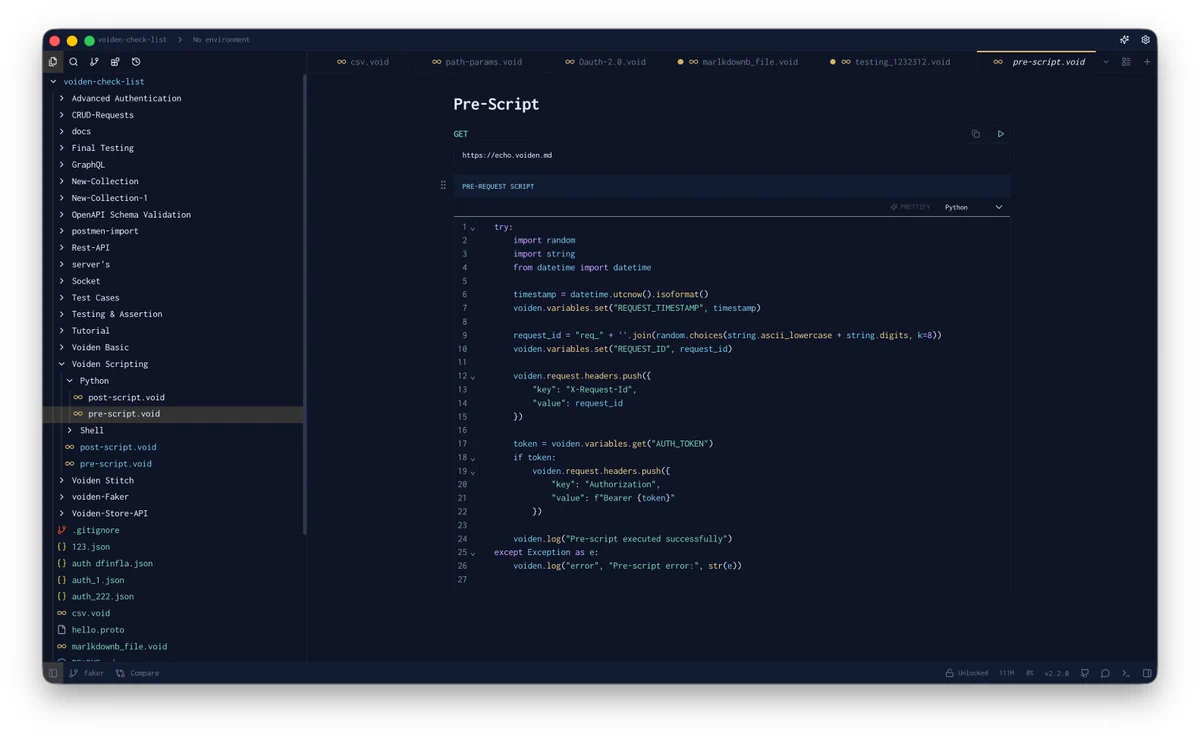Click the PRETTIFY button
This screenshot has height=740, width=1200.
tap(910, 207)
